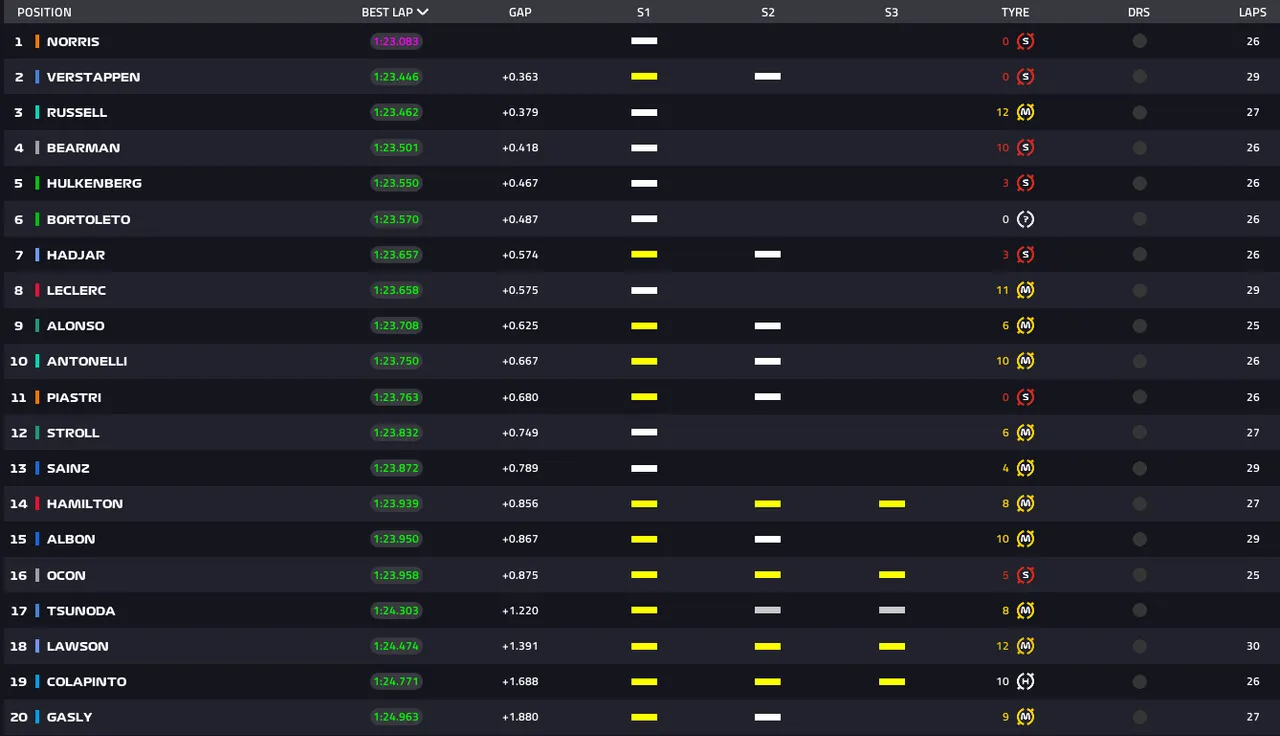Click Piastri's orange team color bar
This screenshot has width=1280, height=736.
[37, 398]
